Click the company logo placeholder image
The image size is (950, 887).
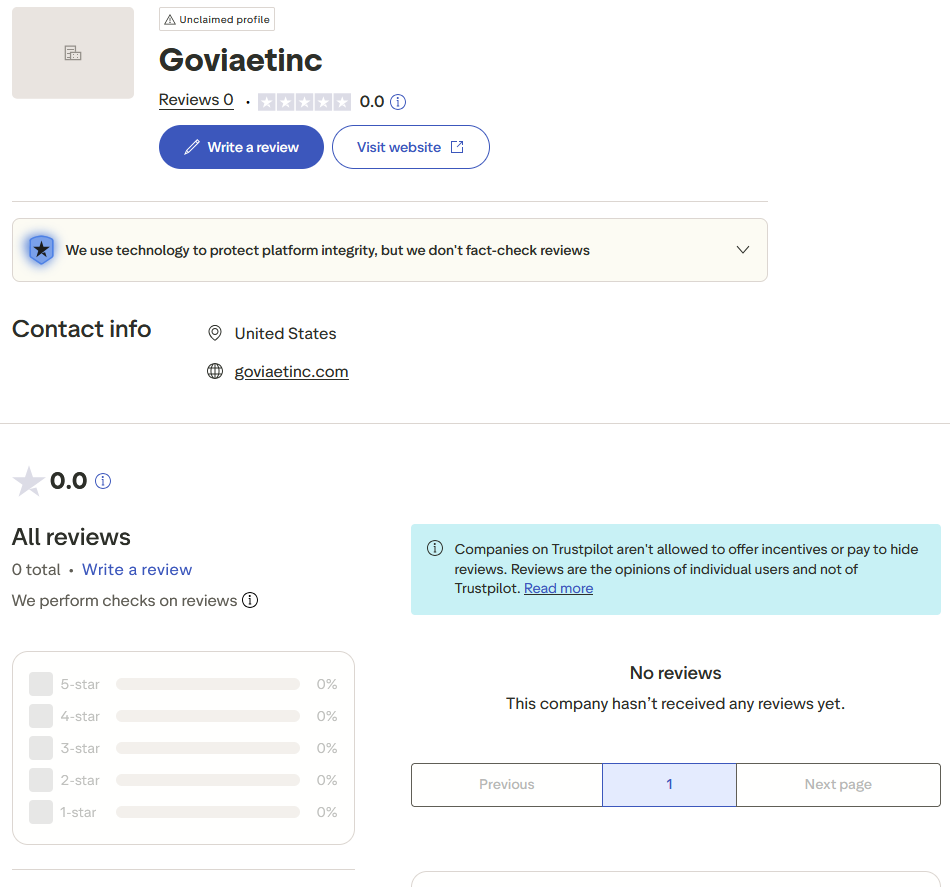click(x=72, y=53)
